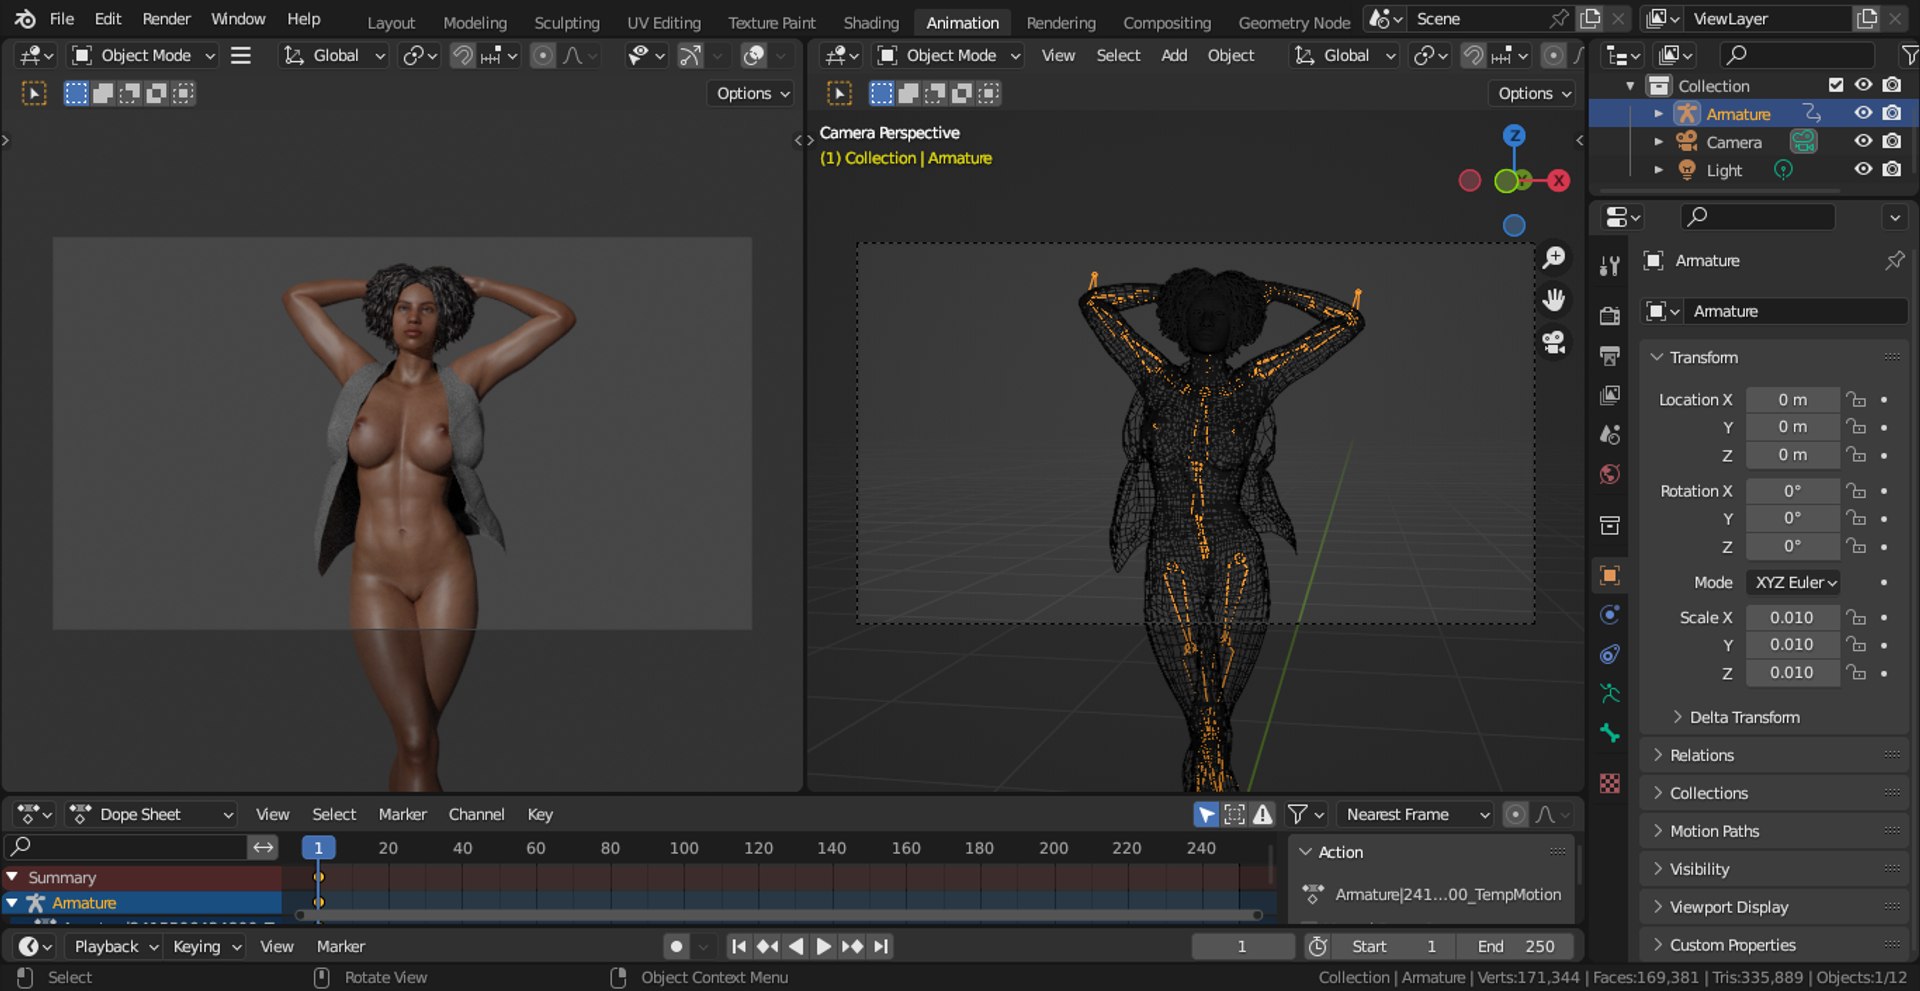
Task: Open the Texture properties tab
Action: click(1610, 783)
